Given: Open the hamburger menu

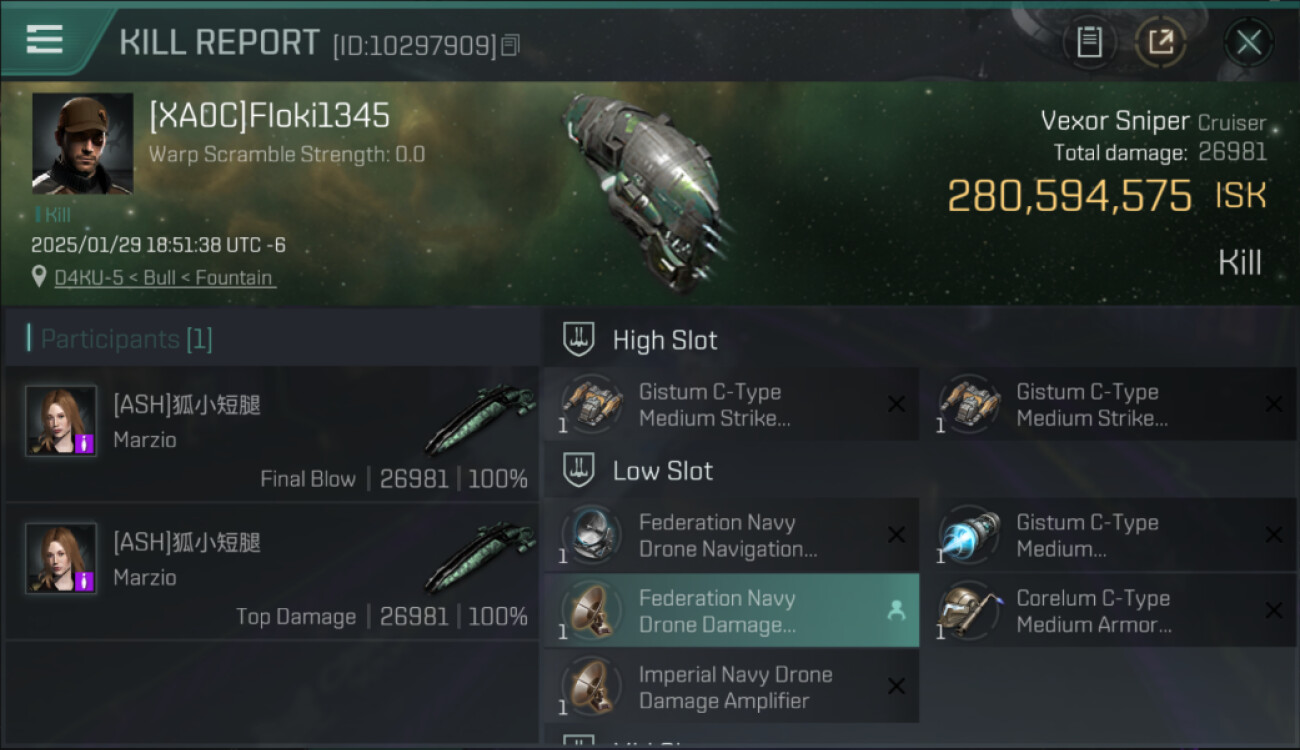Looking at the screenshot, I should tap(45, 40).
